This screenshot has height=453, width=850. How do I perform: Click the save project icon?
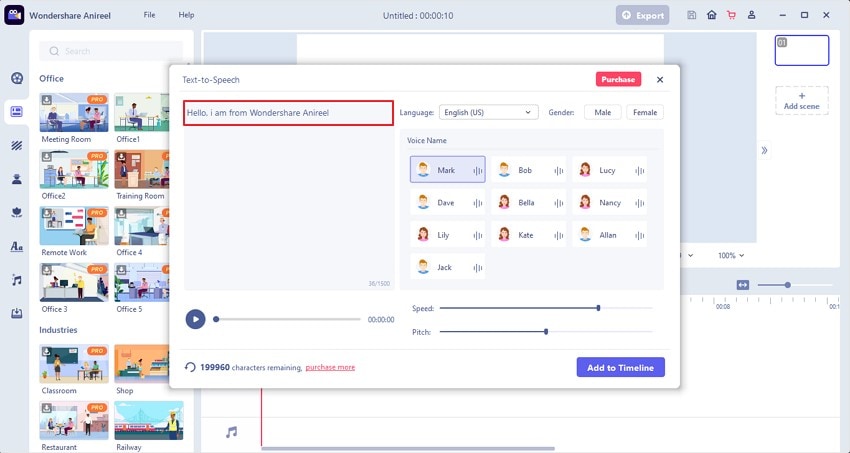pos(691,15)
